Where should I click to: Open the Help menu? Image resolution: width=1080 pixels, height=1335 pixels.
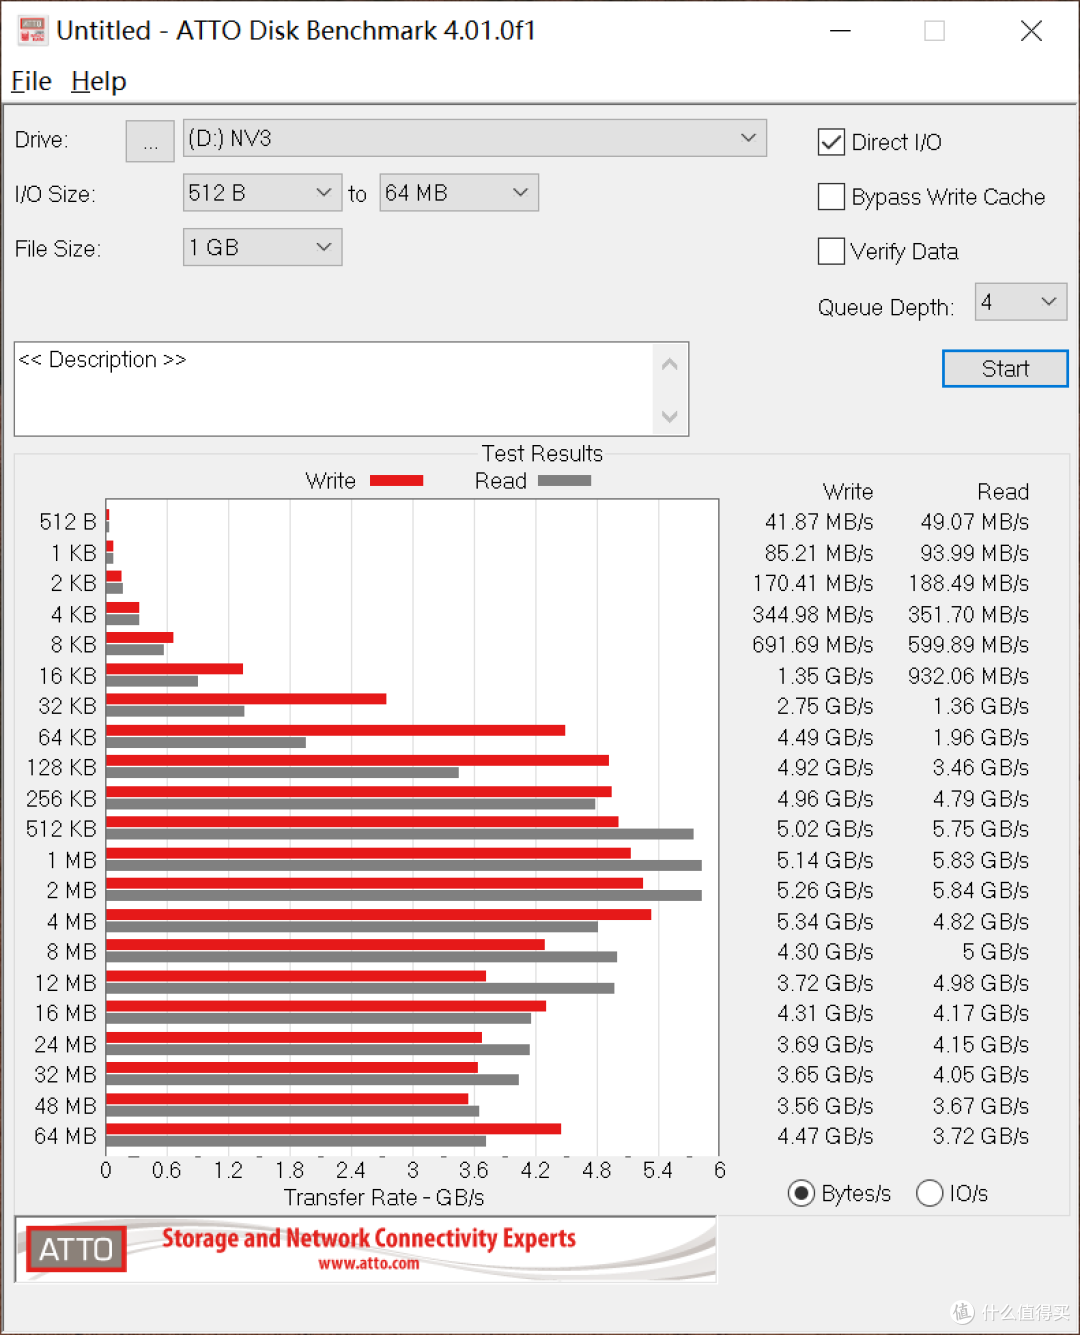pos(97,81)
